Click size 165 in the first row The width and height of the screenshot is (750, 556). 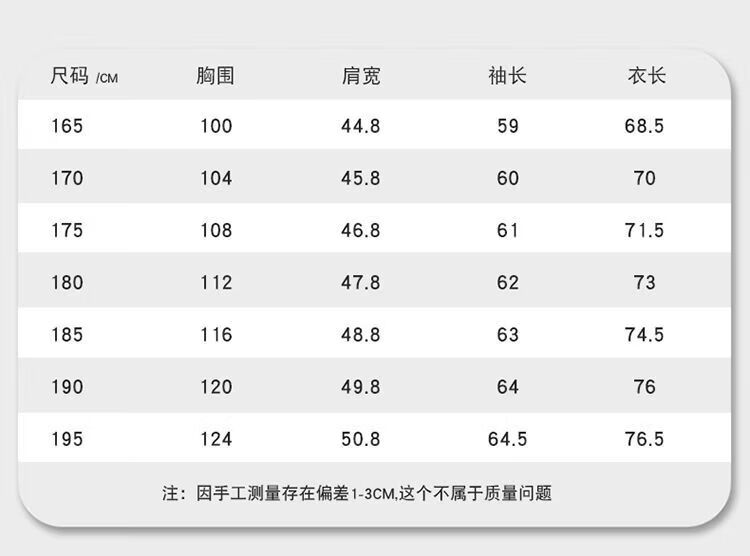point(67,126)
